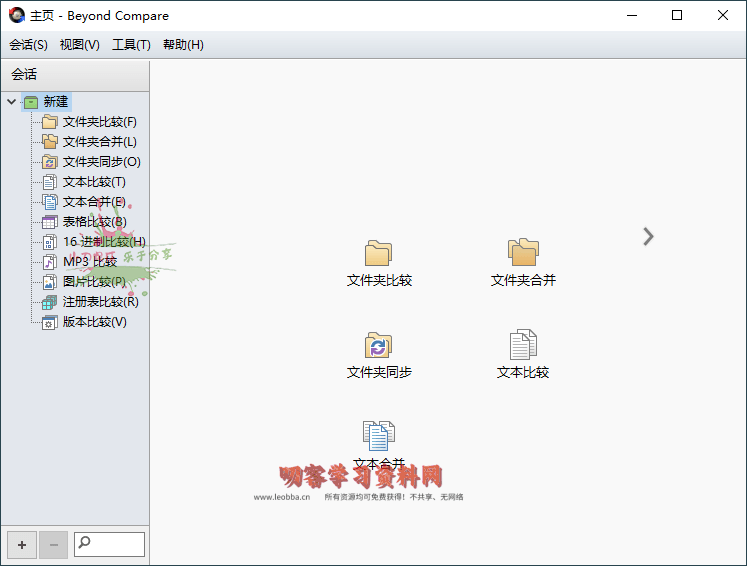Show next page with right chevron arrow
This screenshot has width=747, height=566.
tap(648, 236)
